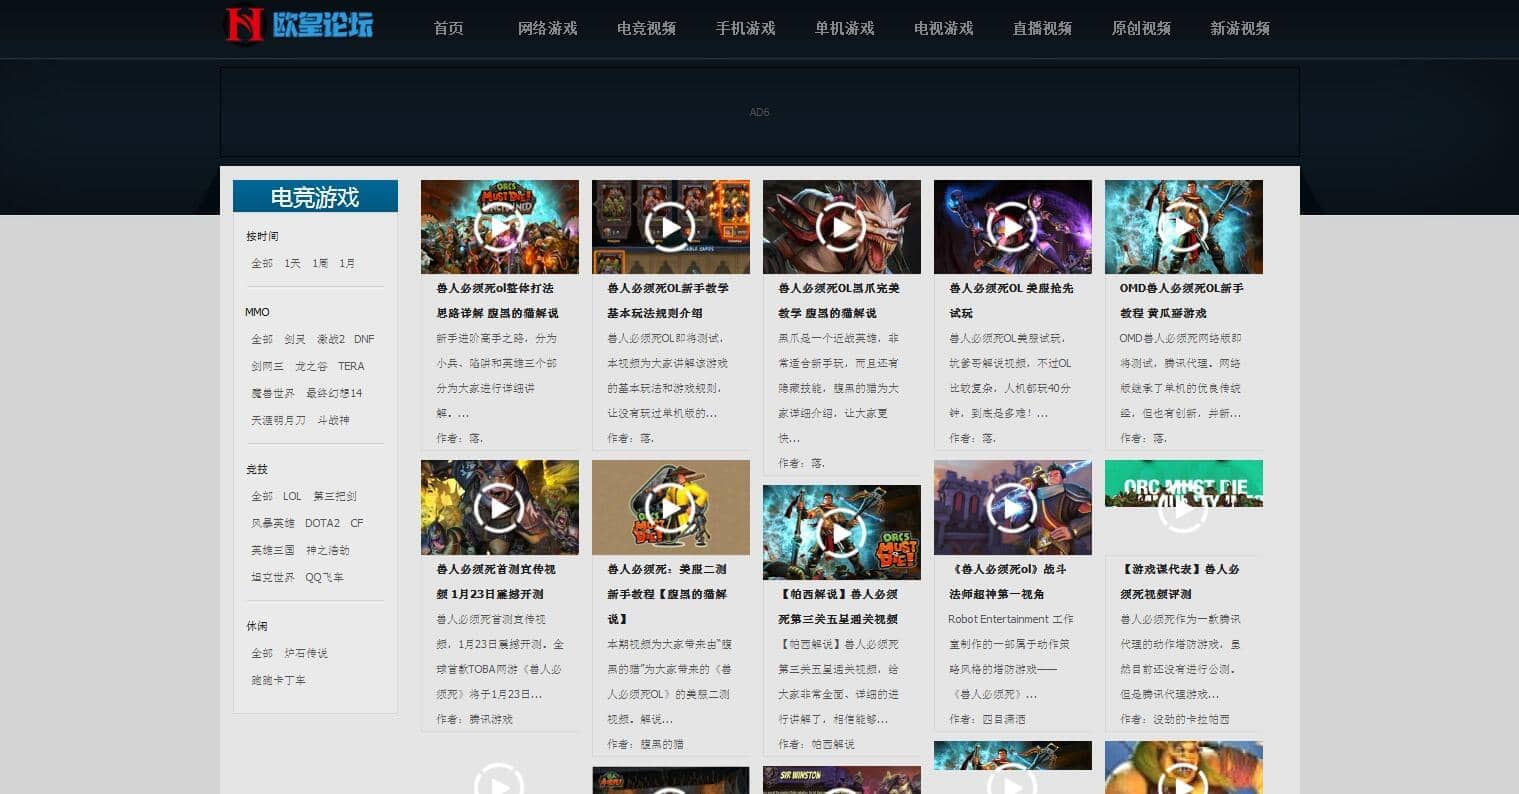Viewport: 1519px width, 794px height.
Task: Play the 【帕西解说】兽人必须死 video
Action: (x=841, y=532)
